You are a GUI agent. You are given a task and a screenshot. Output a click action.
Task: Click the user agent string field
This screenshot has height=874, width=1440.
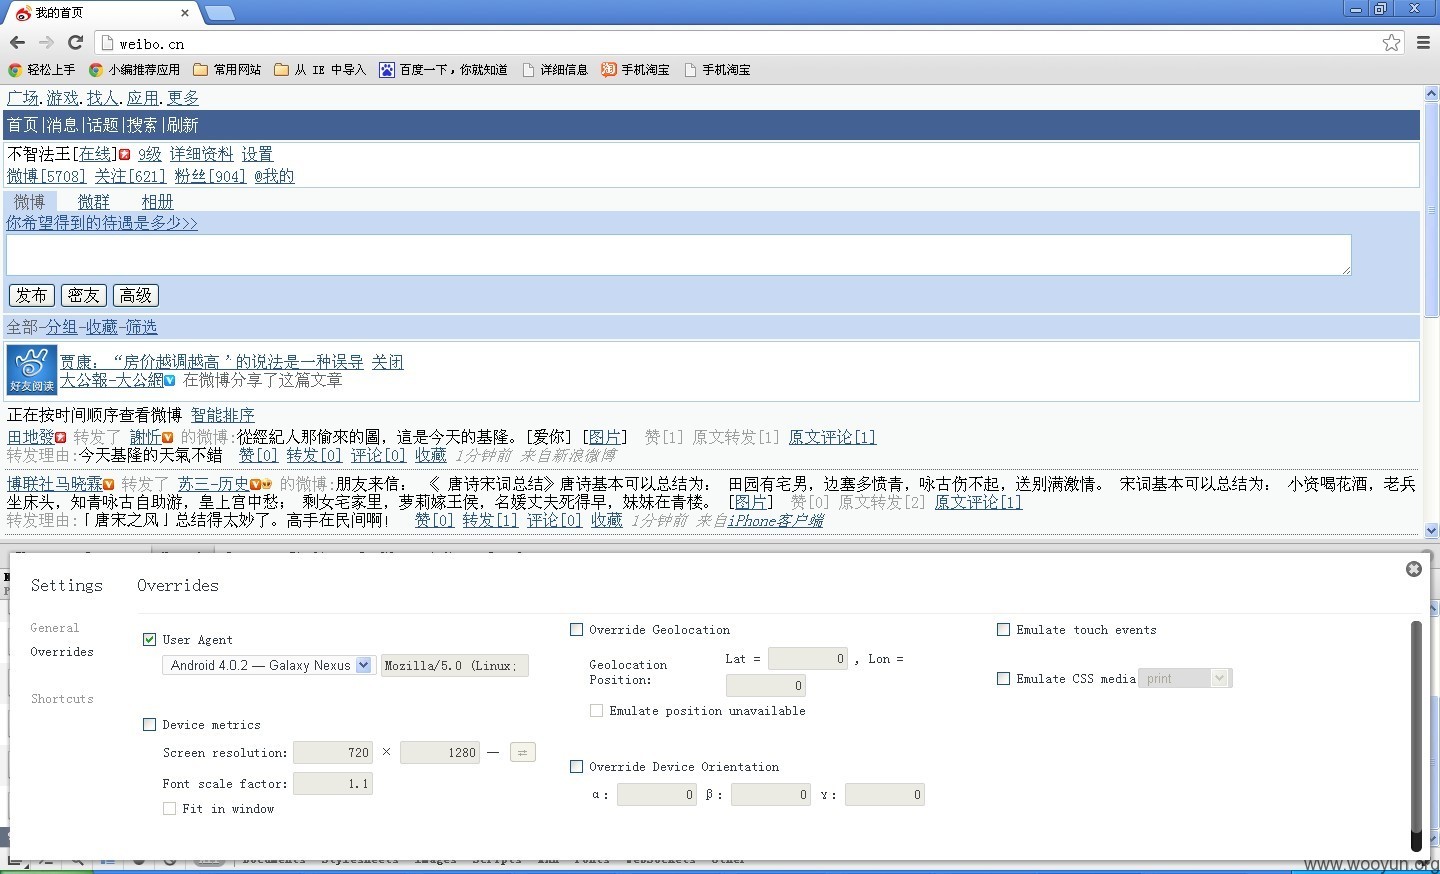455,665
